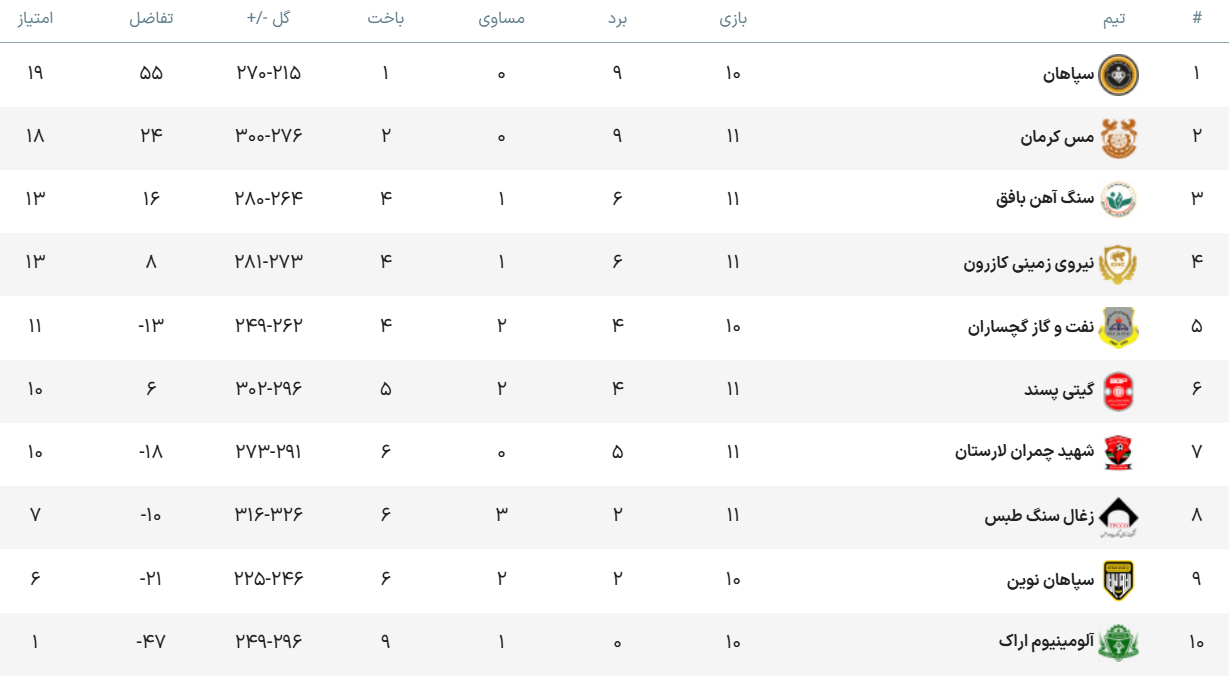Select the زغال سنگ طبس team name
Image resolution: width=1229 pixels, height=693 pixels.
click(x=1039, y=516)
